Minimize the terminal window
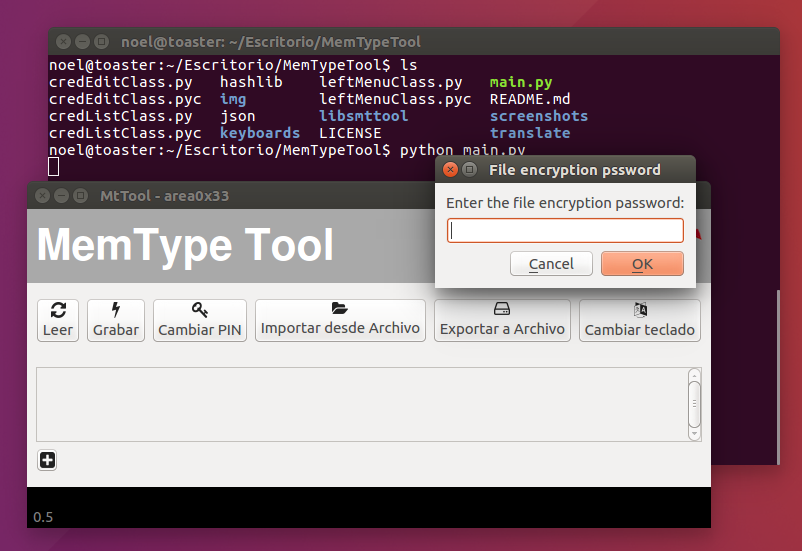 [x=82, y=41]
